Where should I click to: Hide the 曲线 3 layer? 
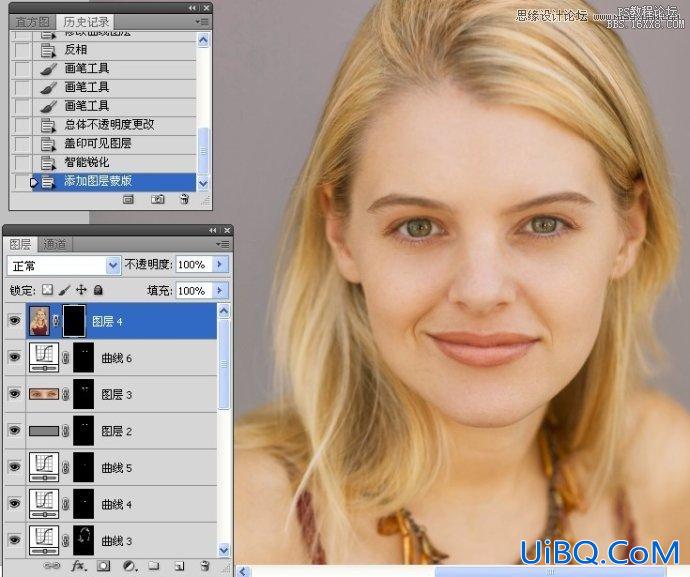pos(15,540)
